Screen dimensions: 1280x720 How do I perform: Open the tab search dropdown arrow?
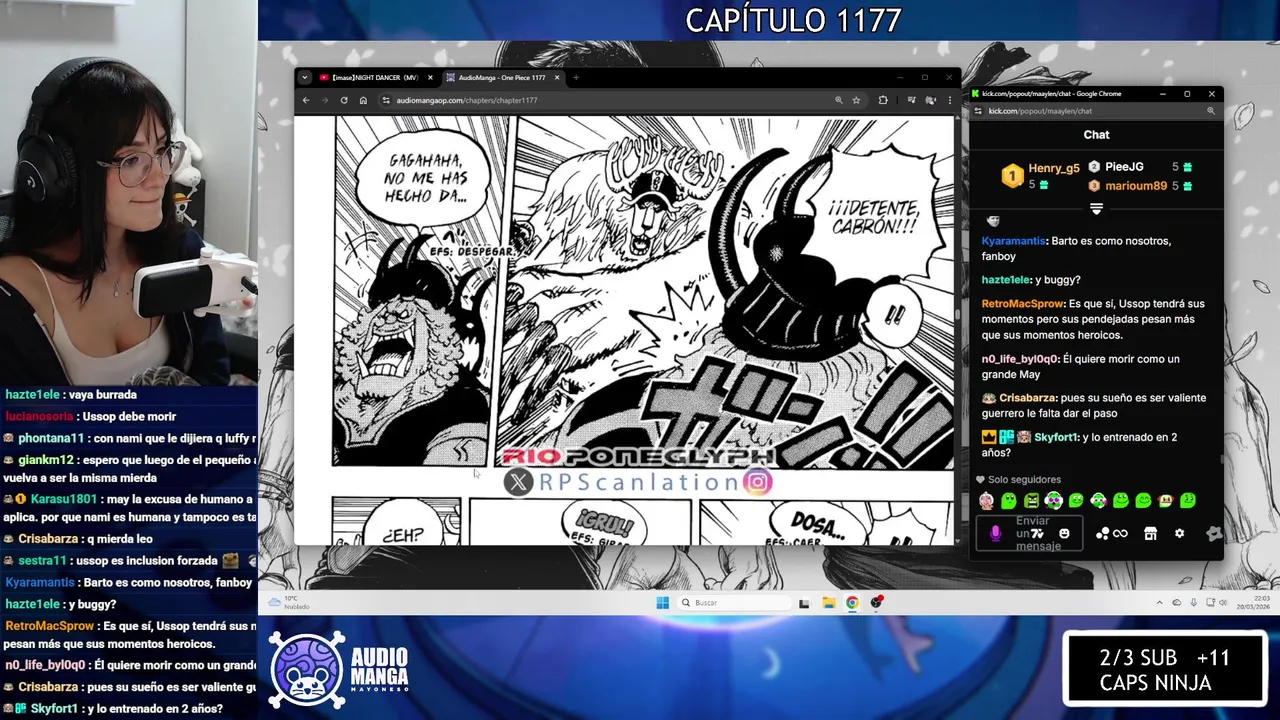[305, 77]
